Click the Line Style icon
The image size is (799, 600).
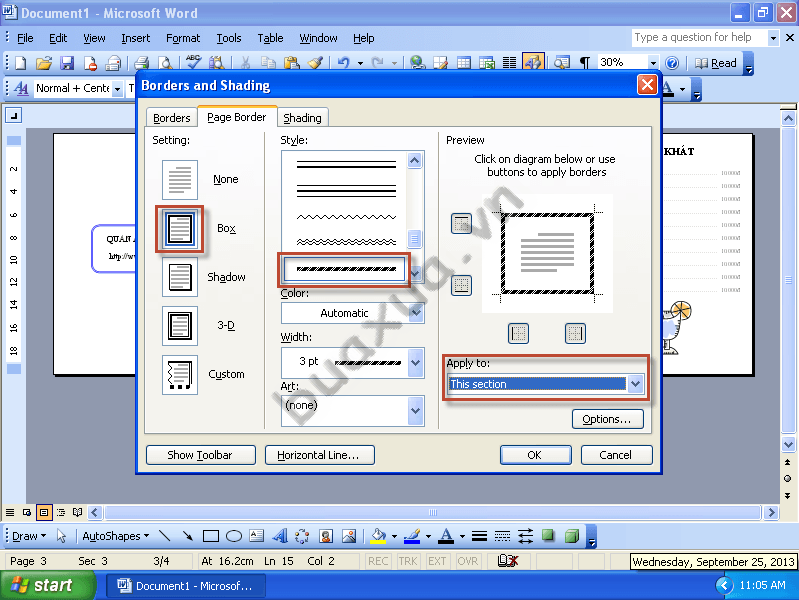click(479, 536)
